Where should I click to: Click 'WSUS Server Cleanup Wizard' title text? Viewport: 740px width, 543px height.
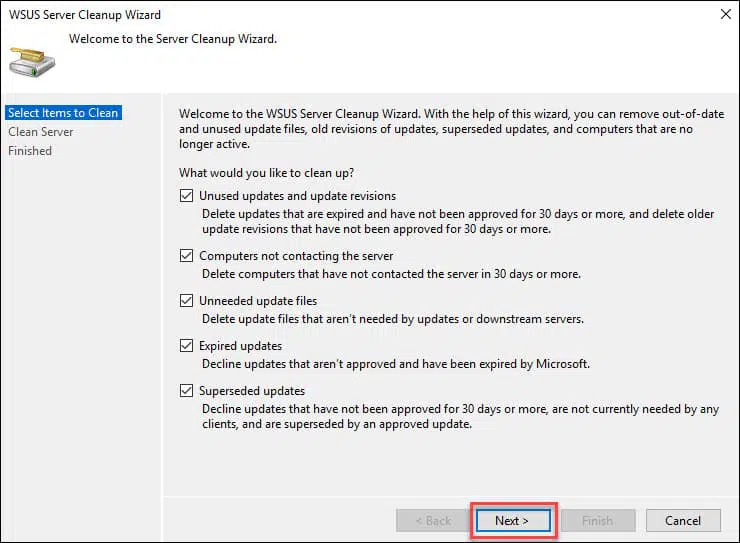pos(85,15)
